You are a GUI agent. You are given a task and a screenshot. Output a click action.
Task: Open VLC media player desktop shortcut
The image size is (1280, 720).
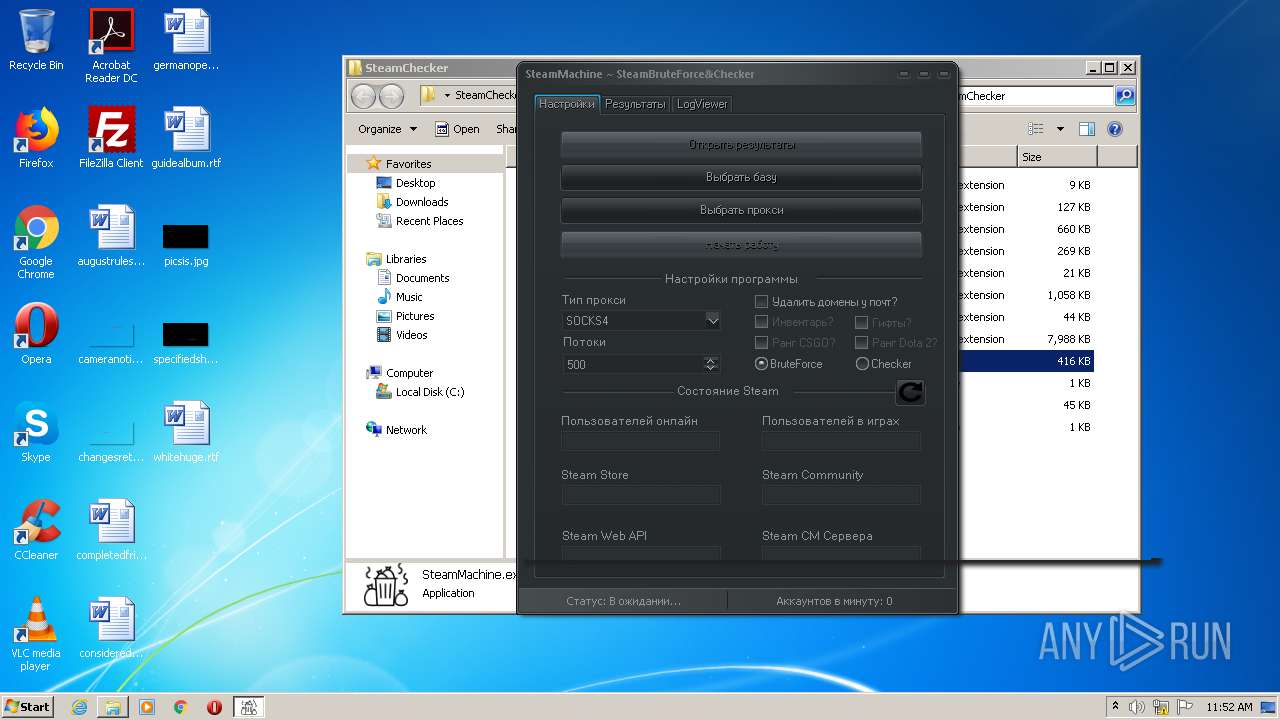[x=36, y=634]
